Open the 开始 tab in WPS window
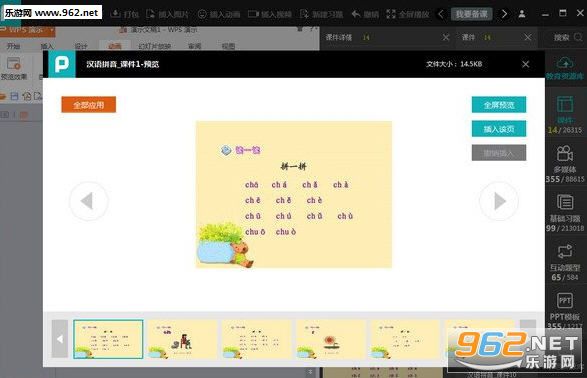587x378 pixels. click(13, 46)
